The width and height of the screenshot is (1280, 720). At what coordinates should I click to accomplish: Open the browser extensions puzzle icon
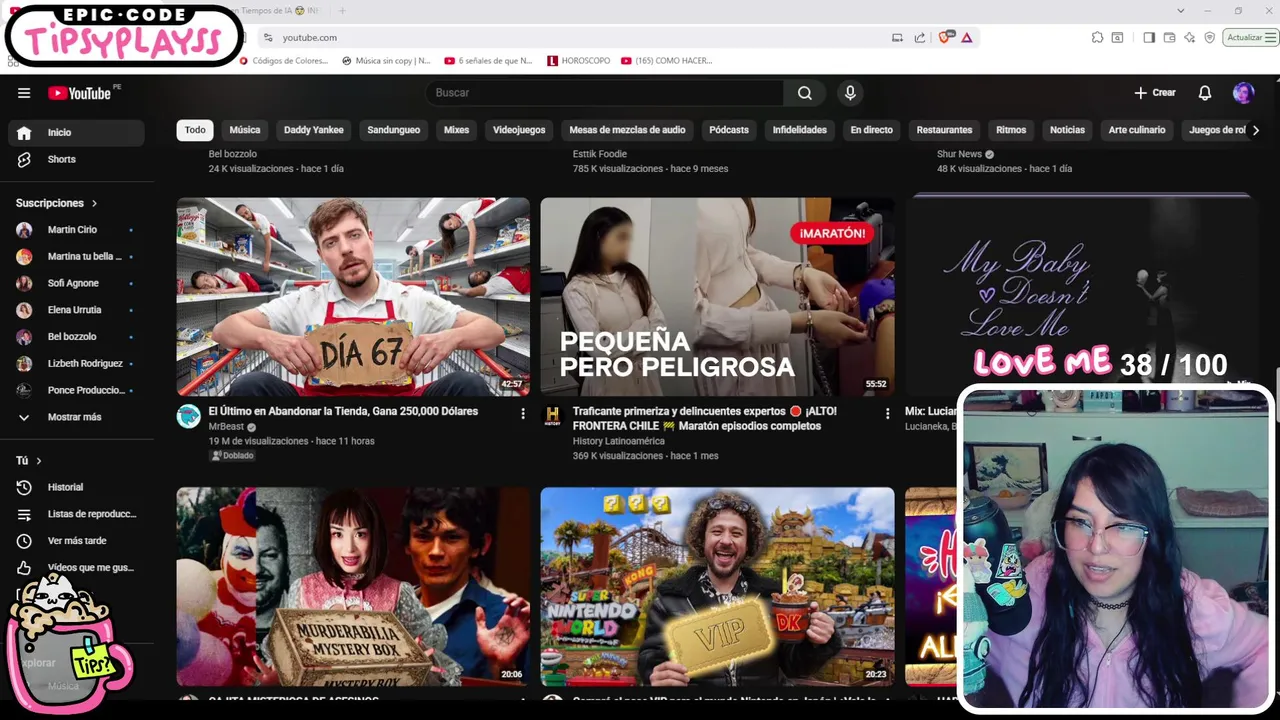coord(1097,37)
